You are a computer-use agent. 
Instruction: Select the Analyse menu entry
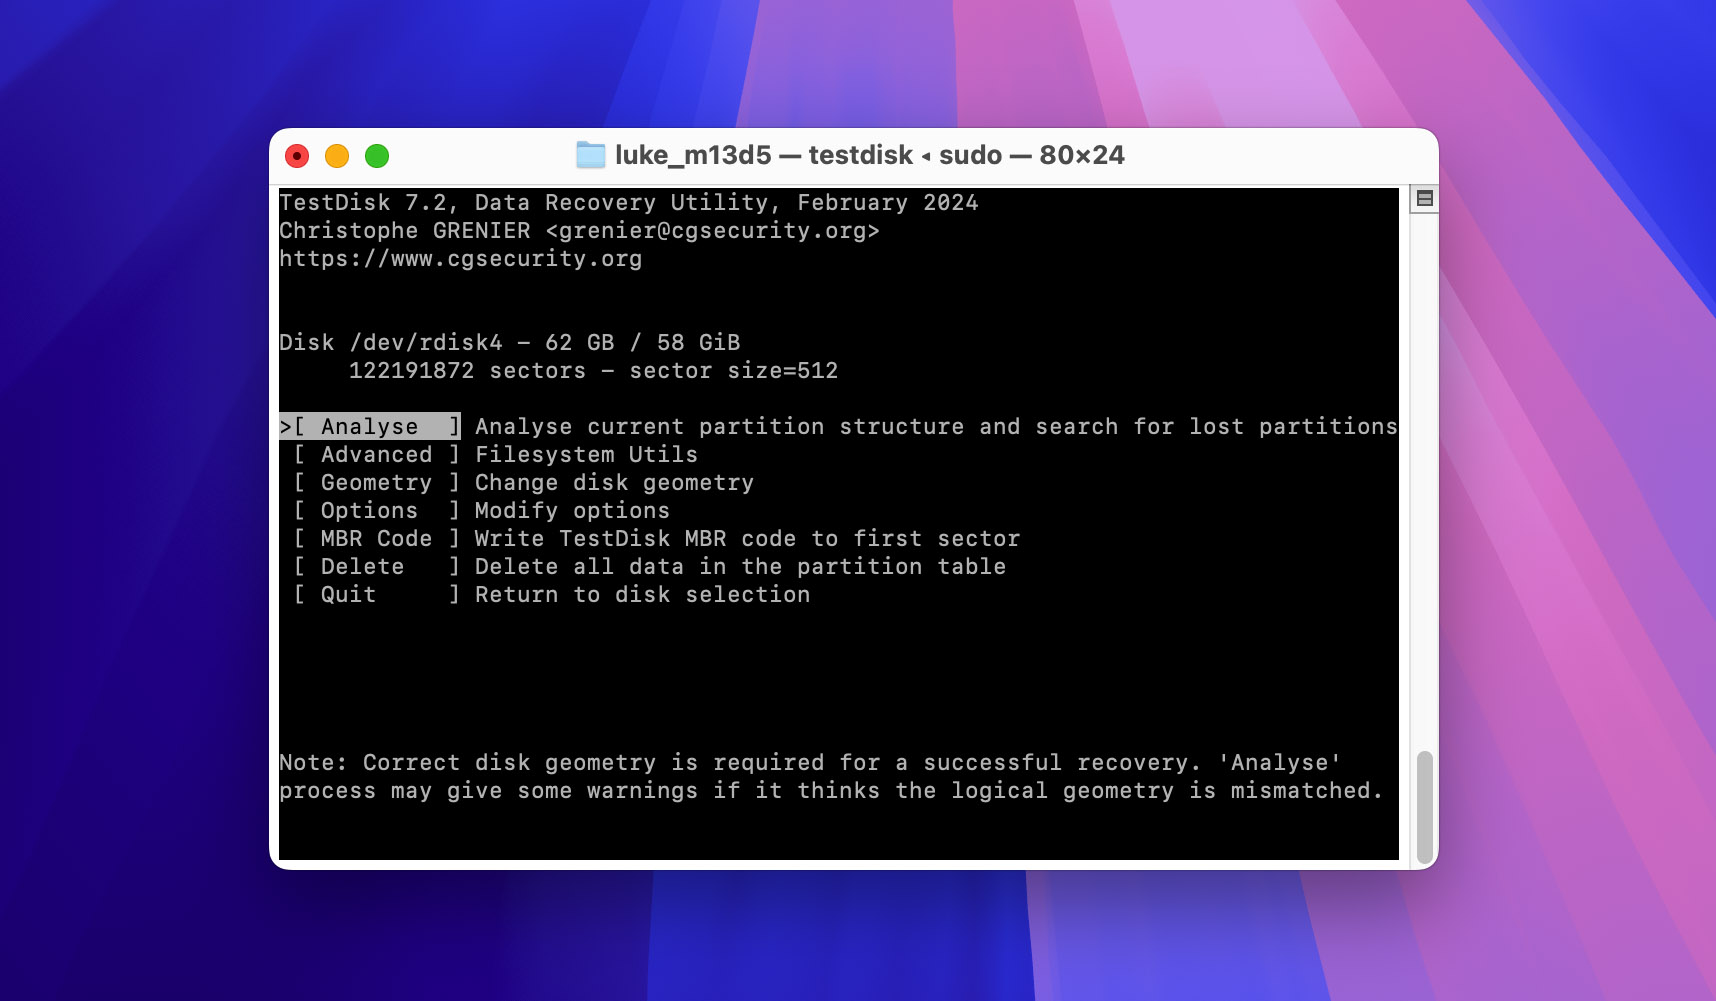(370, 426)
